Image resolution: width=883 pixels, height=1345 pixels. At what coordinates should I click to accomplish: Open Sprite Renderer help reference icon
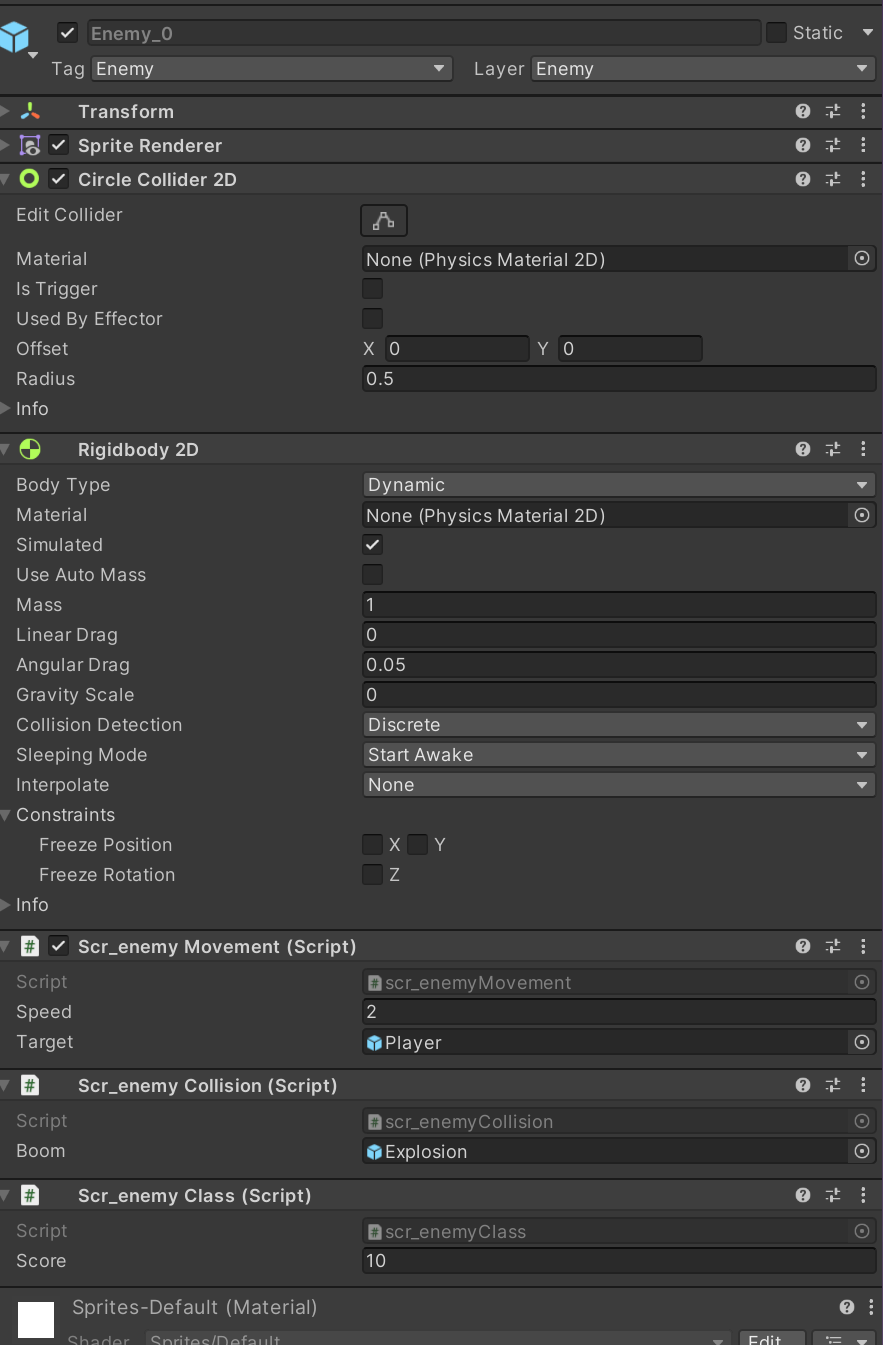(802, 145)
